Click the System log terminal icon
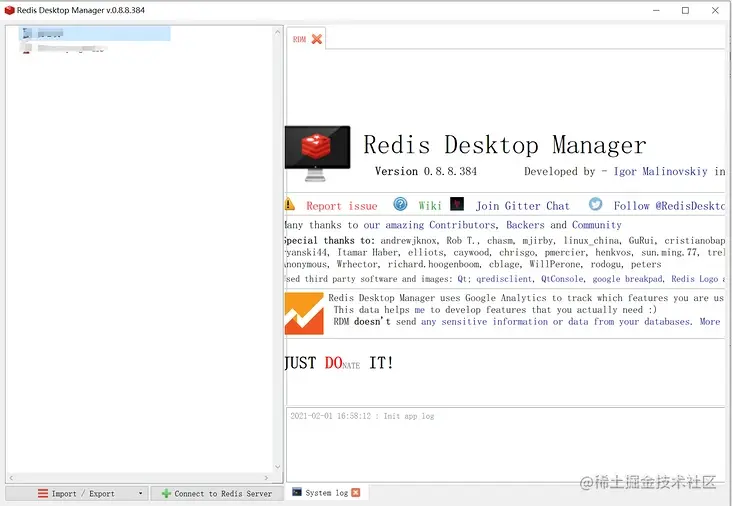 click(297, 492)
